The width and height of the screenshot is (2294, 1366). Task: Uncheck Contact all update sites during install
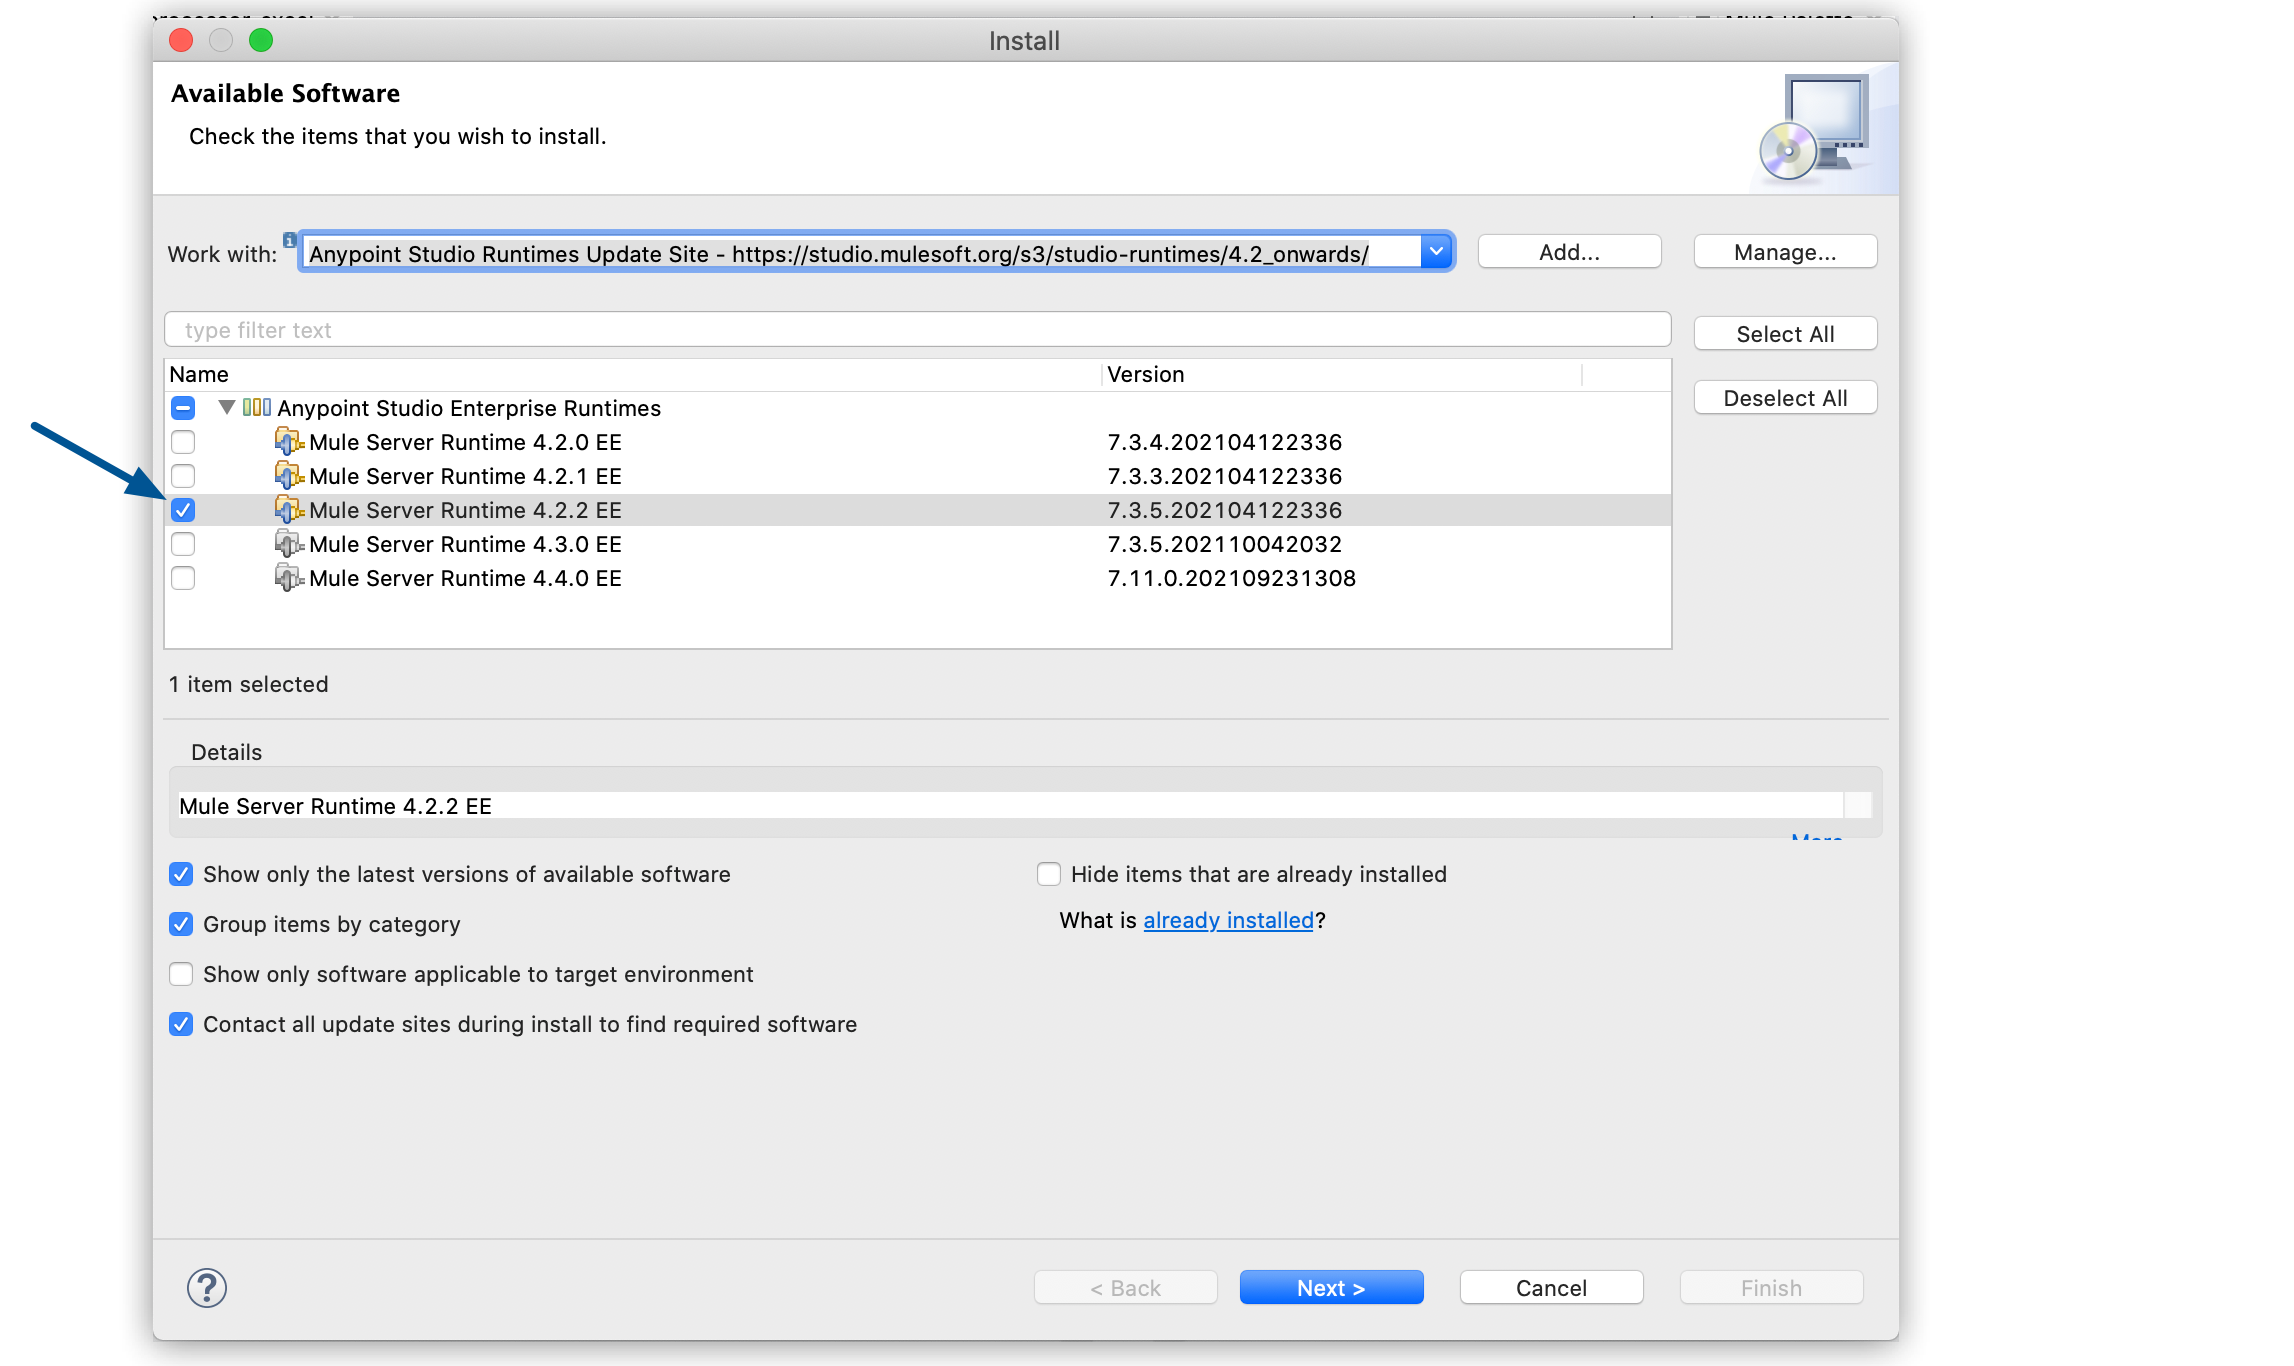tap(181, 1024)
